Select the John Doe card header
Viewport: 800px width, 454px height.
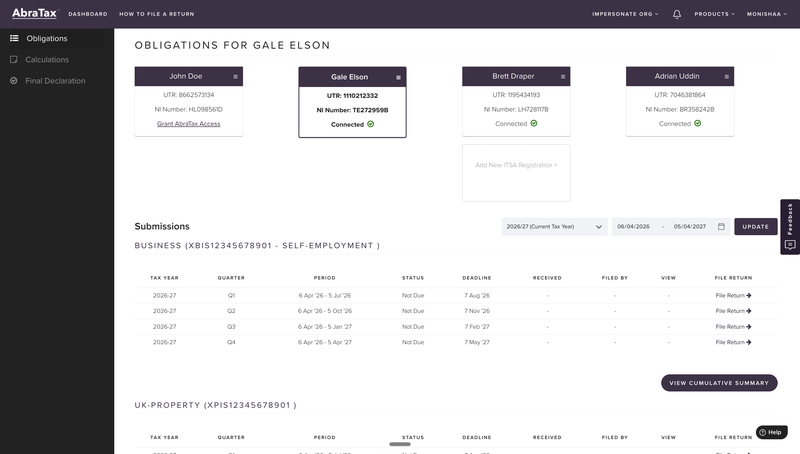pos(188,76)
